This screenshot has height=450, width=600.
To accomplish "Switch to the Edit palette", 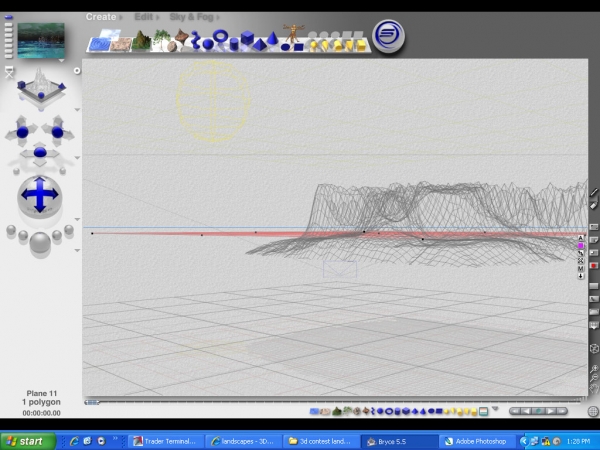I will pos(143,17).
